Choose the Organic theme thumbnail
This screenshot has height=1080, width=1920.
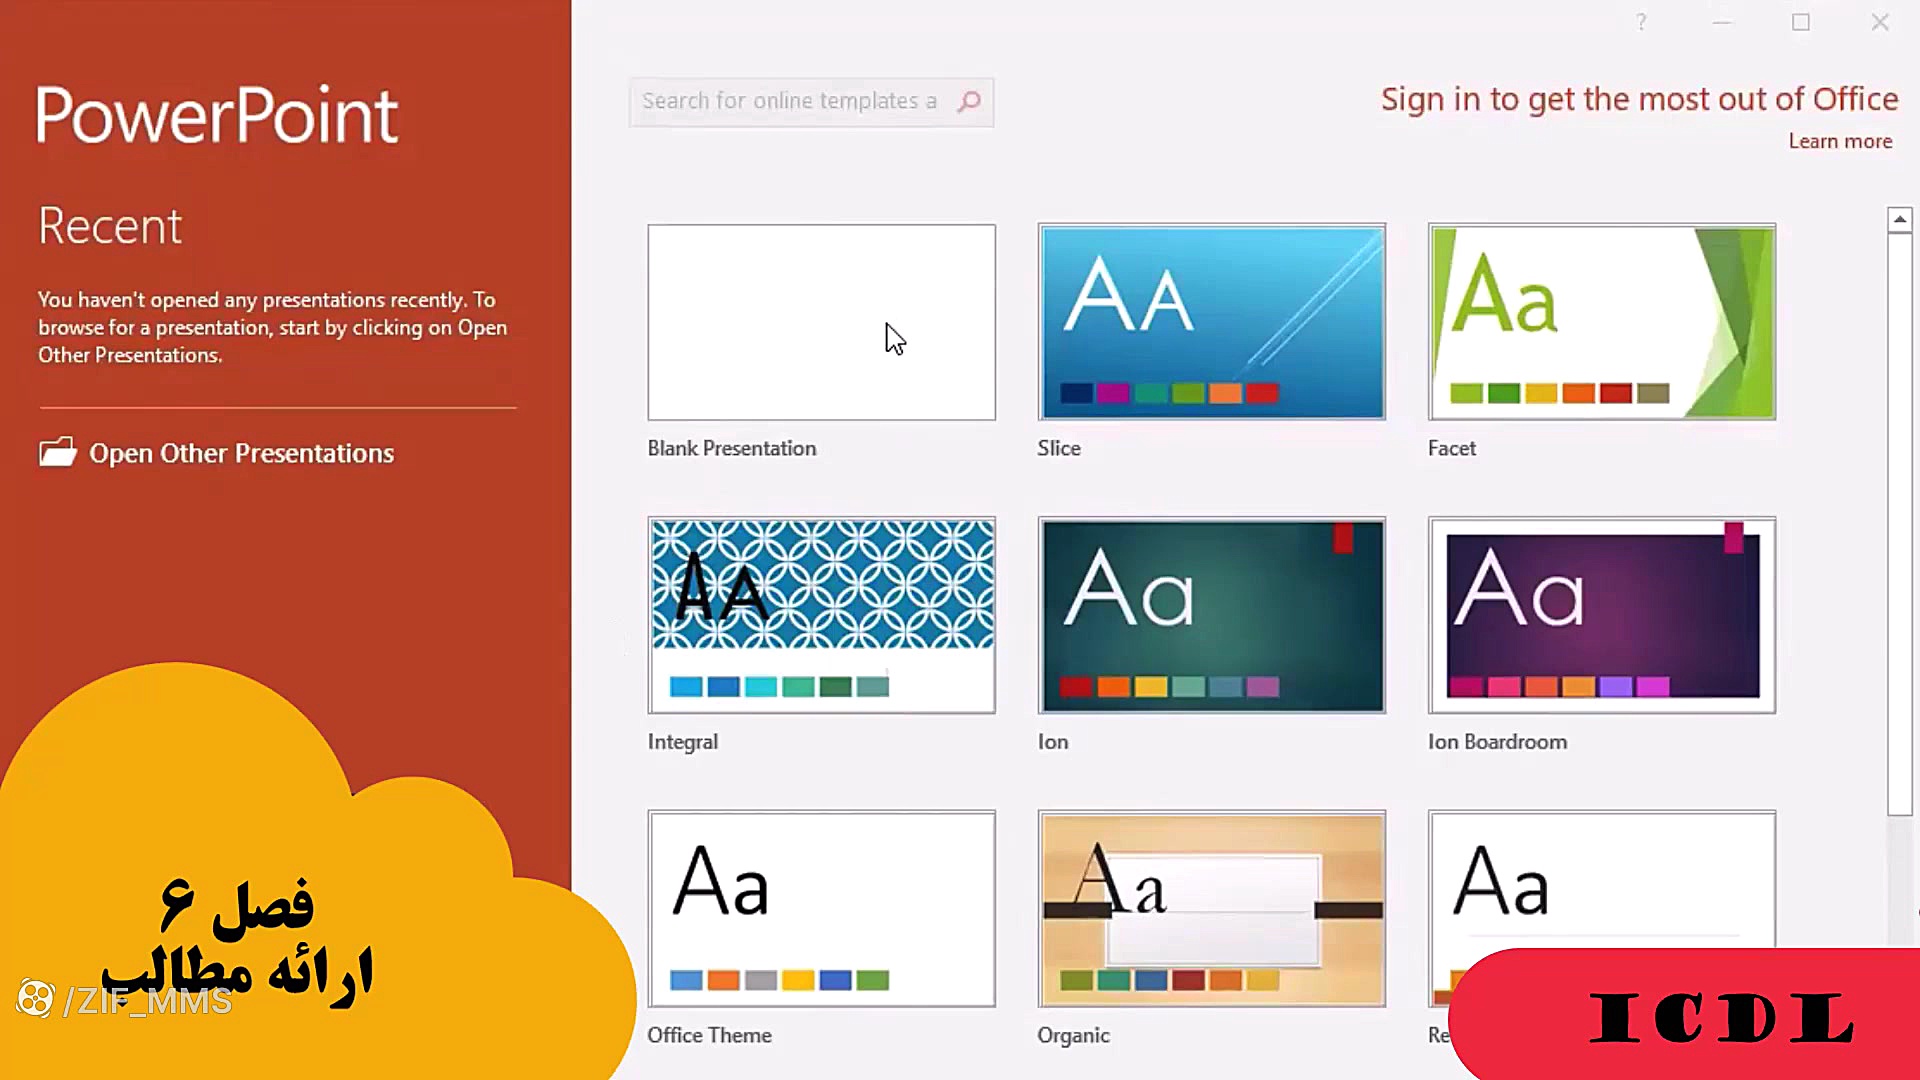pyautogui.click(x=1212, y=909)
